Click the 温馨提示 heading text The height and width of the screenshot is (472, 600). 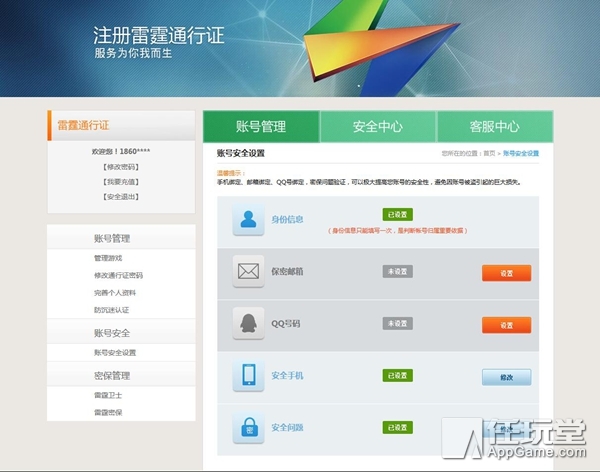click(x=231, y=173)
